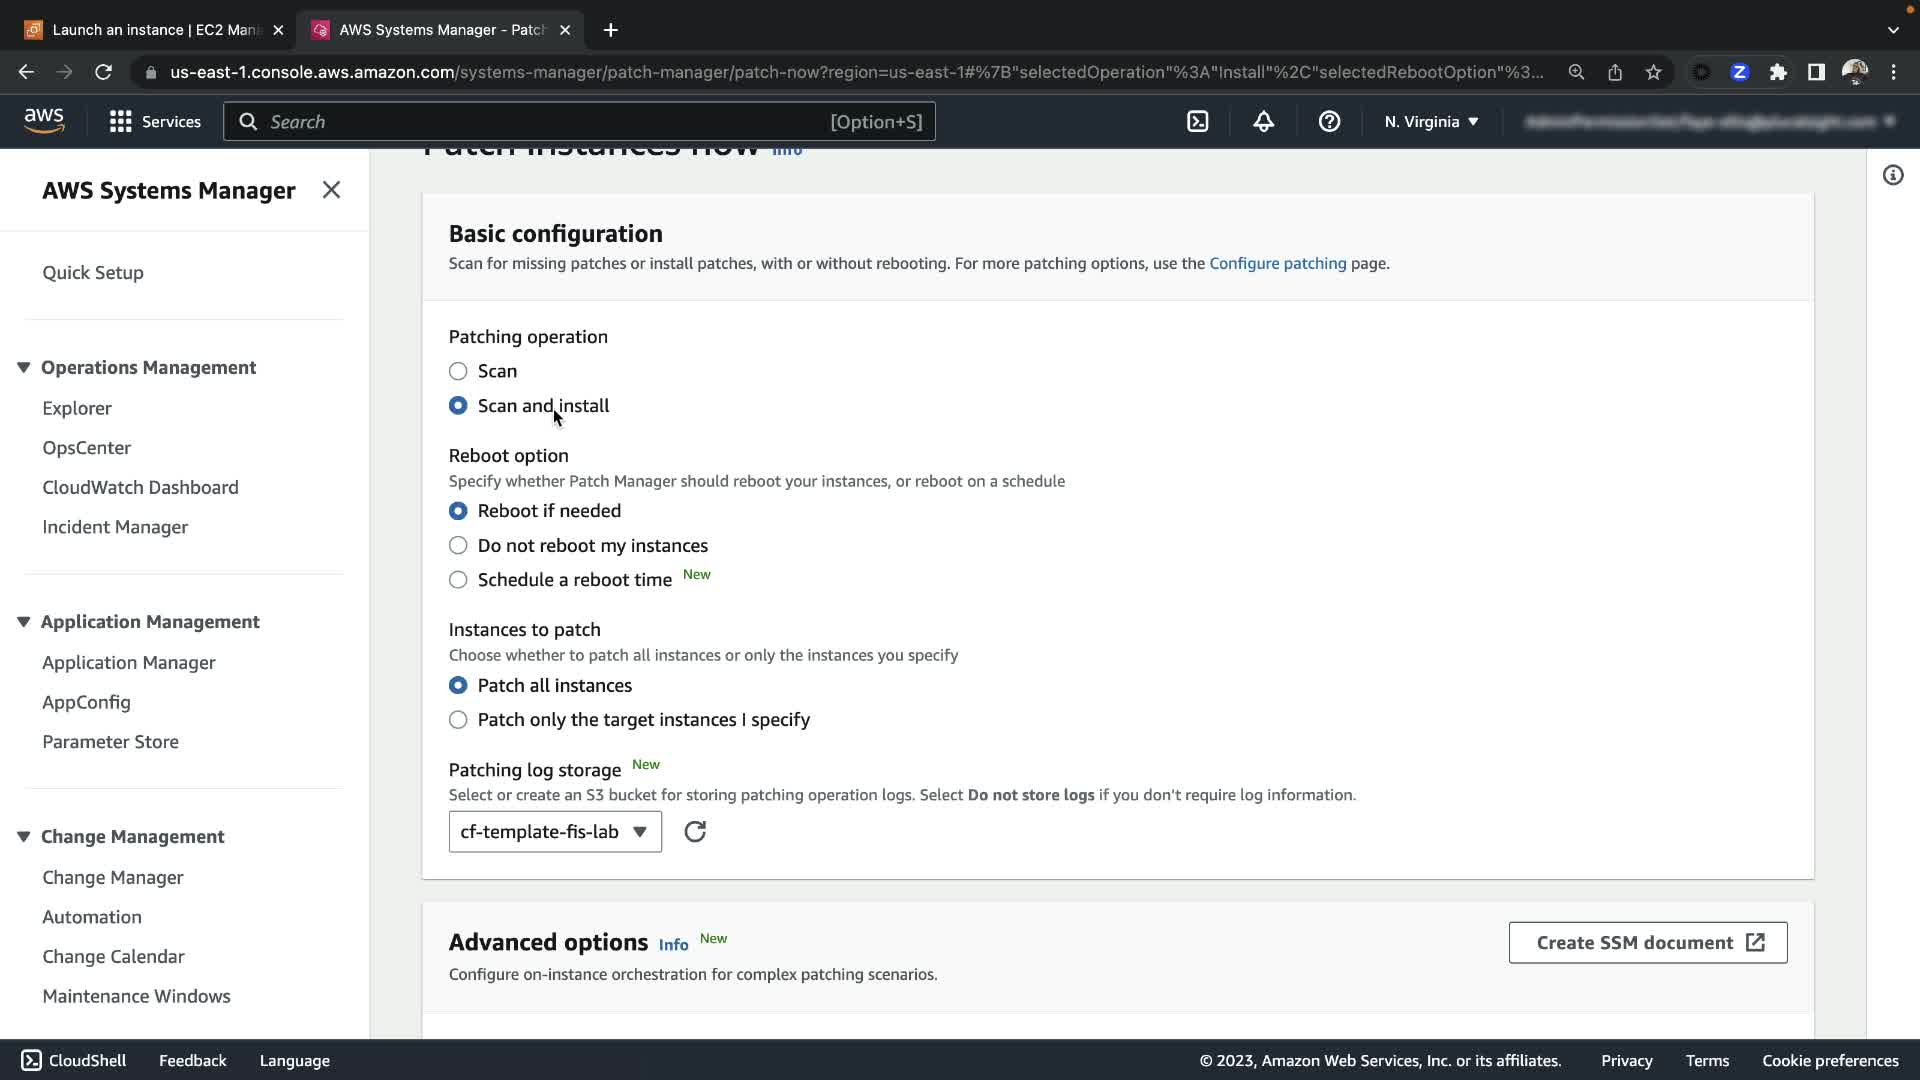Choose Do not reboot my instances
Screen dimensions: 1920x1080
click(x=458, y=546)
